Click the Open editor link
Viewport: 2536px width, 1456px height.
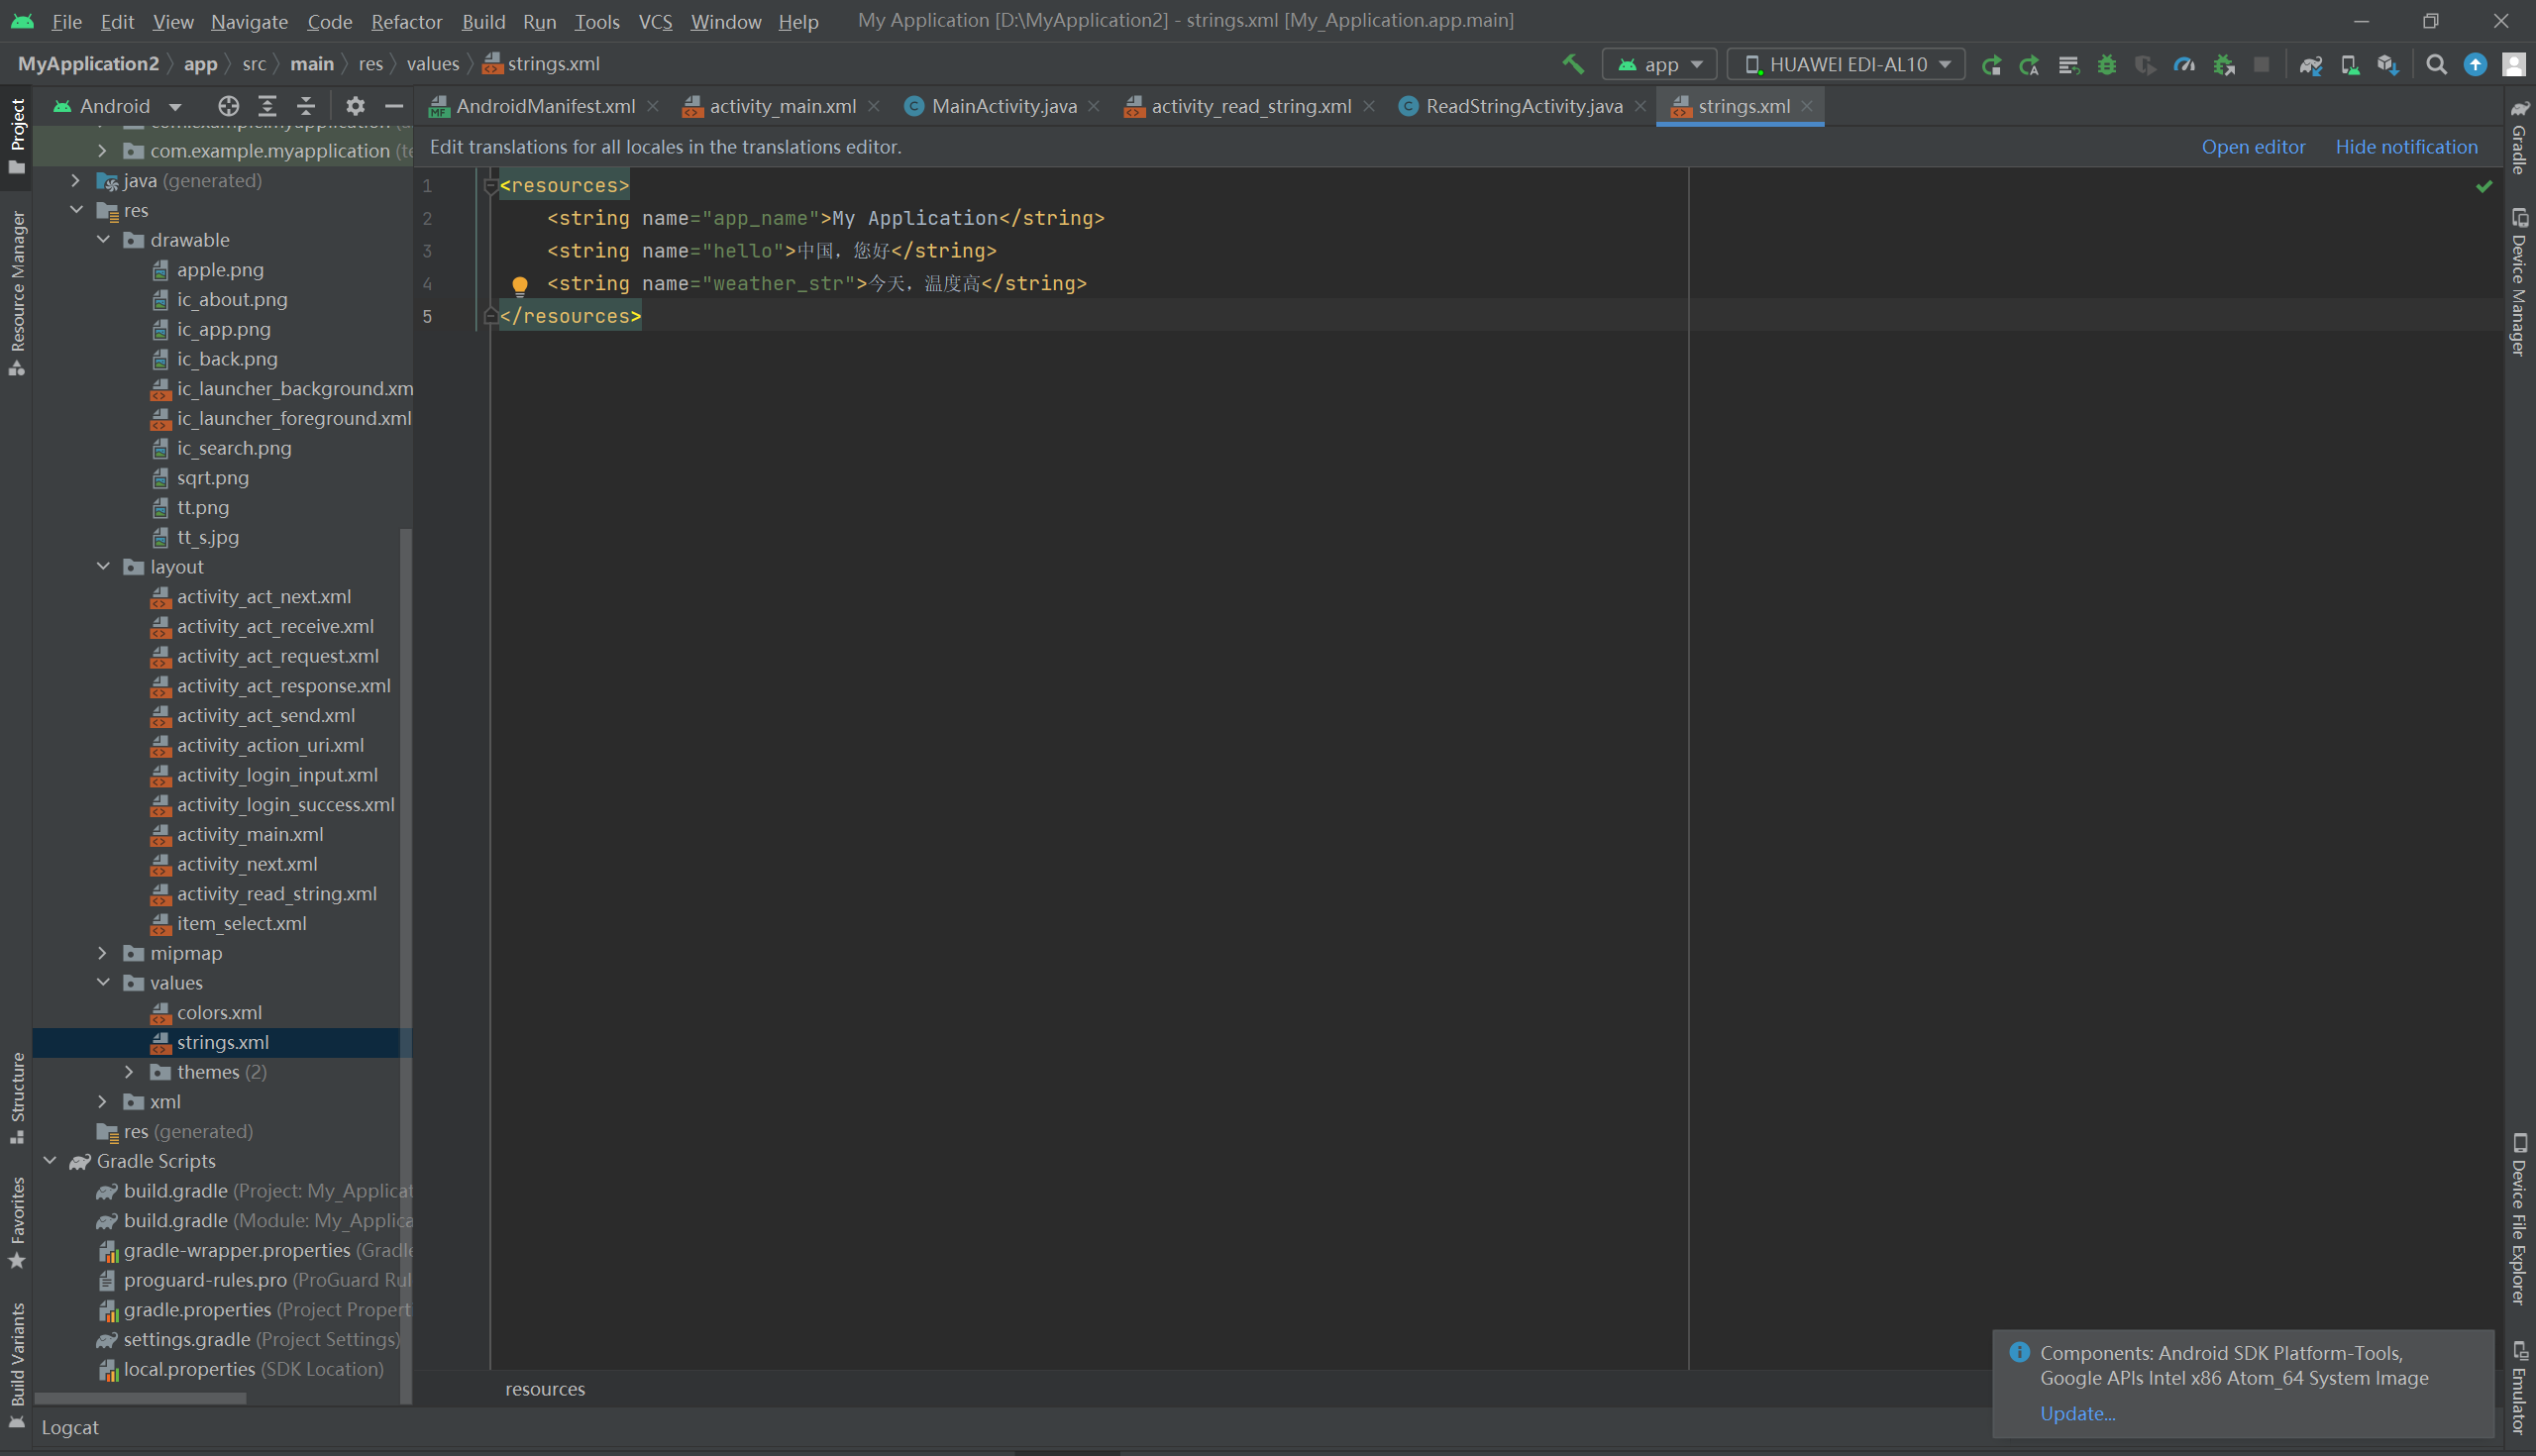pyautogui.click(x=2253, y=147)
